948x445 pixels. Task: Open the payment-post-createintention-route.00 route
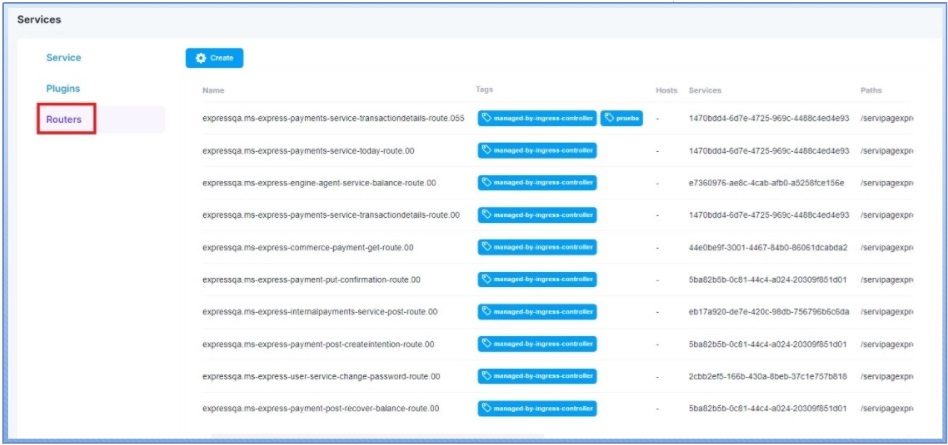pos(318,344)
